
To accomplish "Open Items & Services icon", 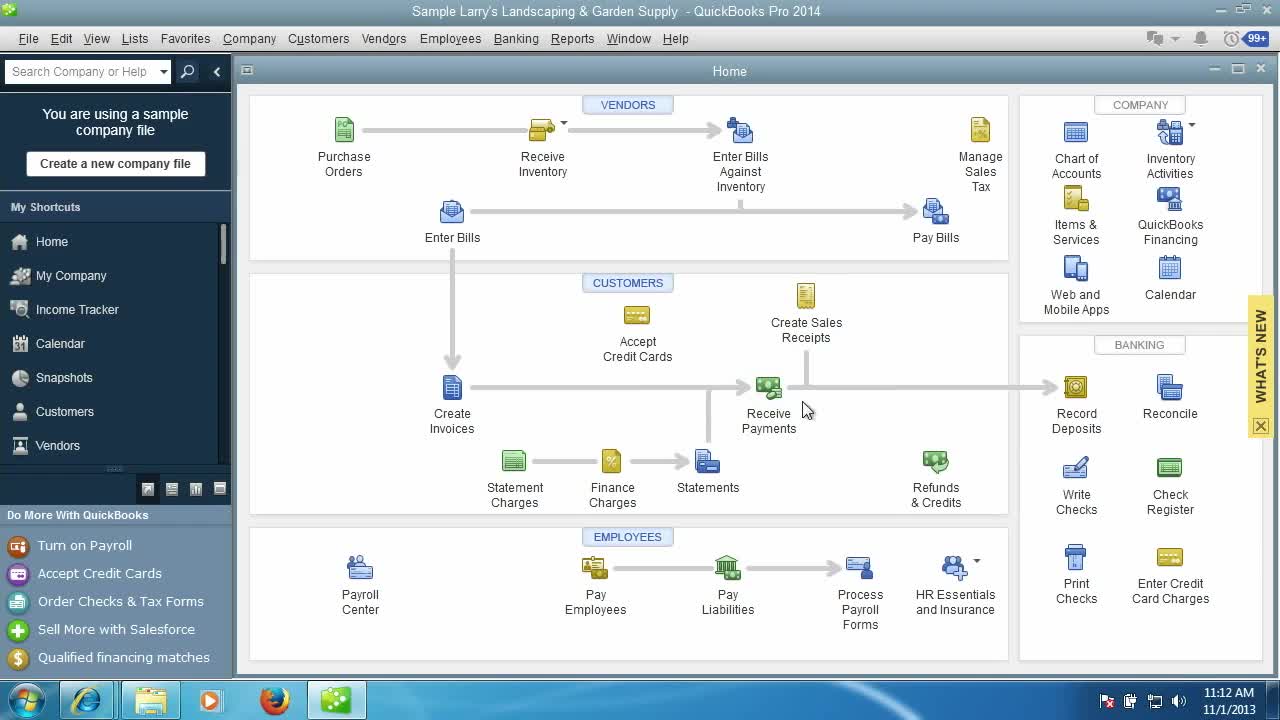I will (1076, 198).
